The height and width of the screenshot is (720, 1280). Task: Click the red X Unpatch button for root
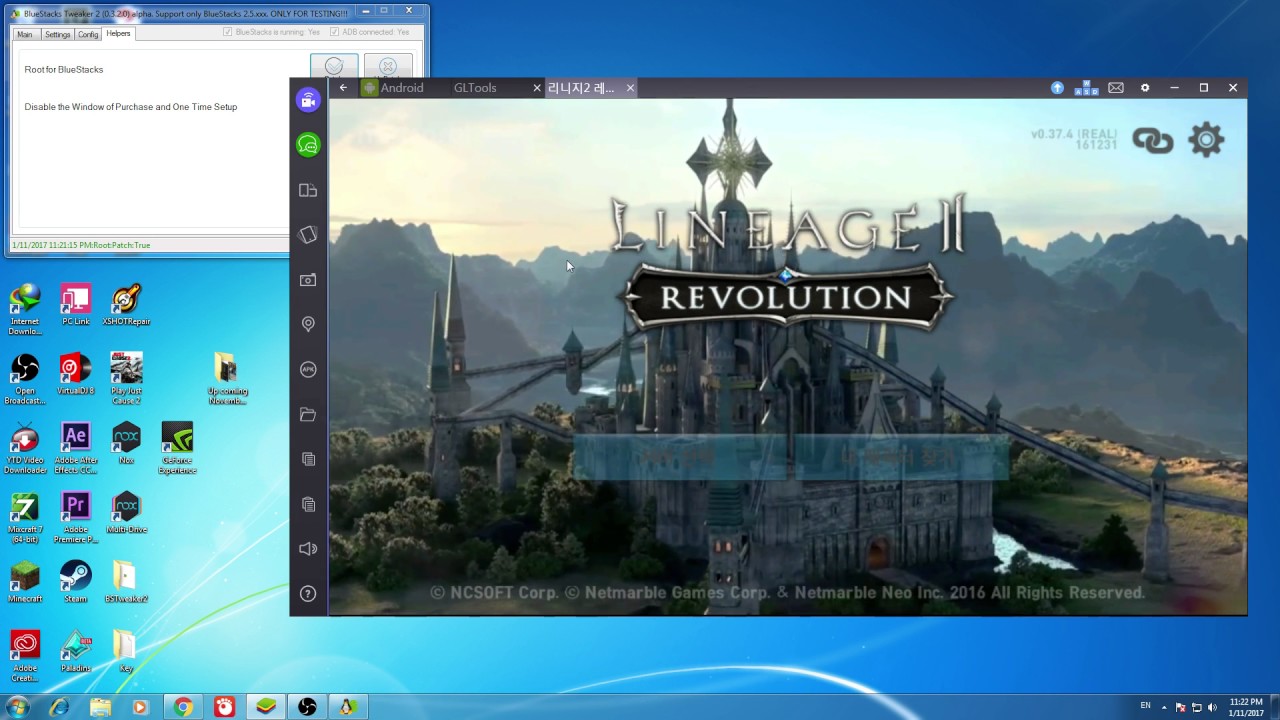[388, 66]
